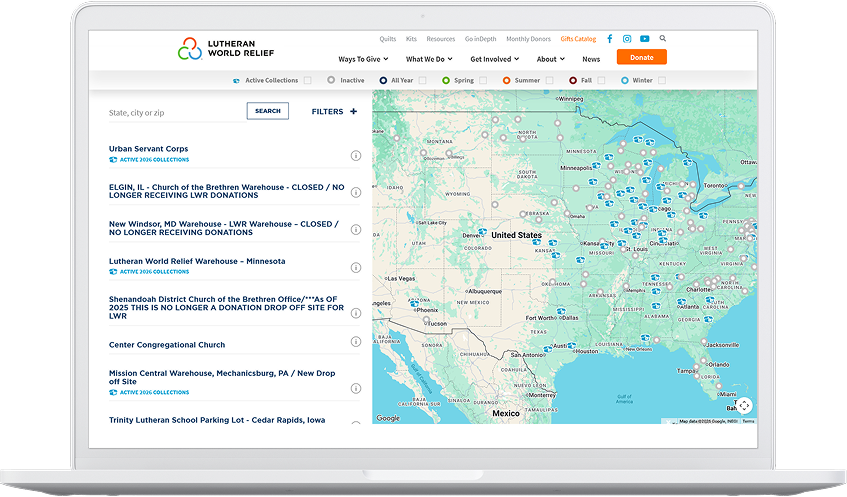Click the Google logo on the map
The width and height of the screenshot is (847, 497).
tap(388, 418)
